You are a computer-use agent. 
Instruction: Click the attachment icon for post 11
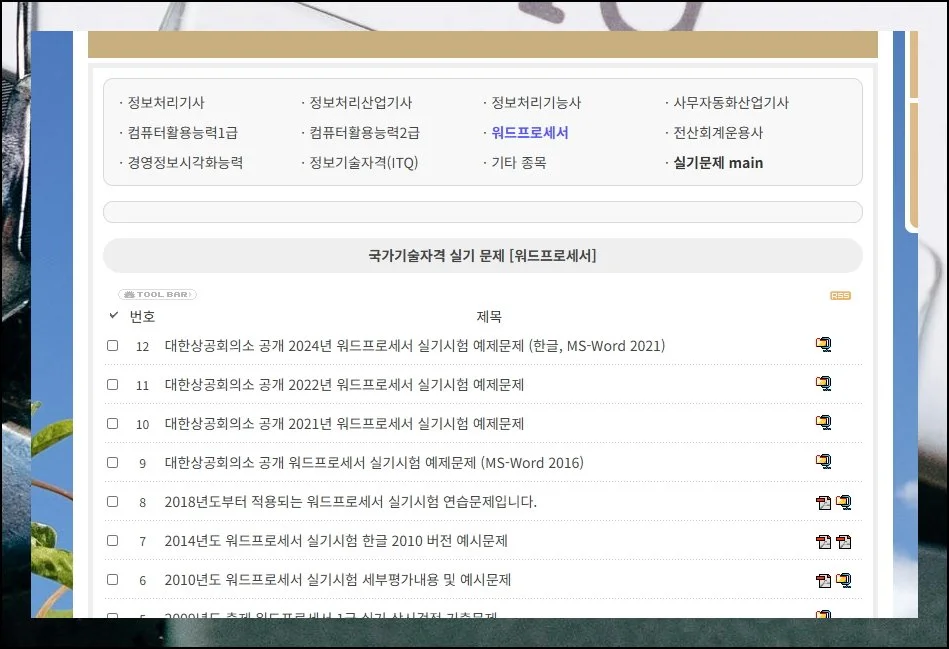click(x=823, y=384)
